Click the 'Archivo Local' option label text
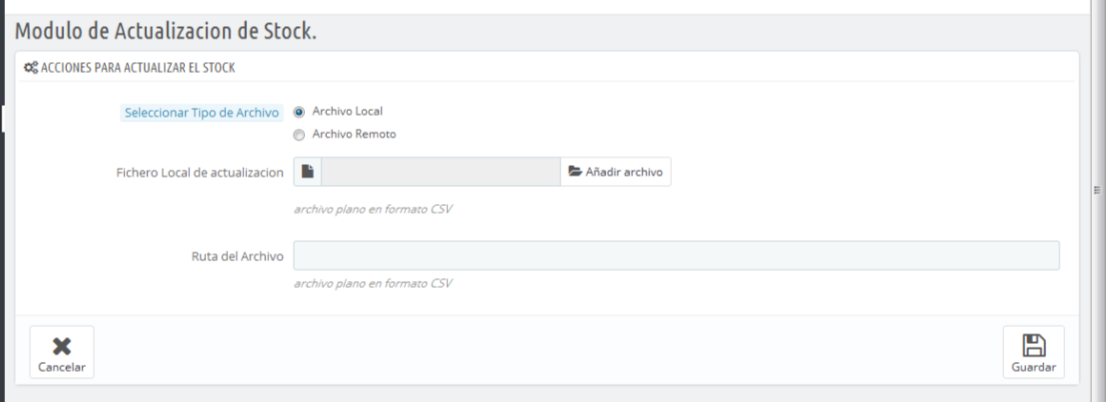 click(348, 111)
